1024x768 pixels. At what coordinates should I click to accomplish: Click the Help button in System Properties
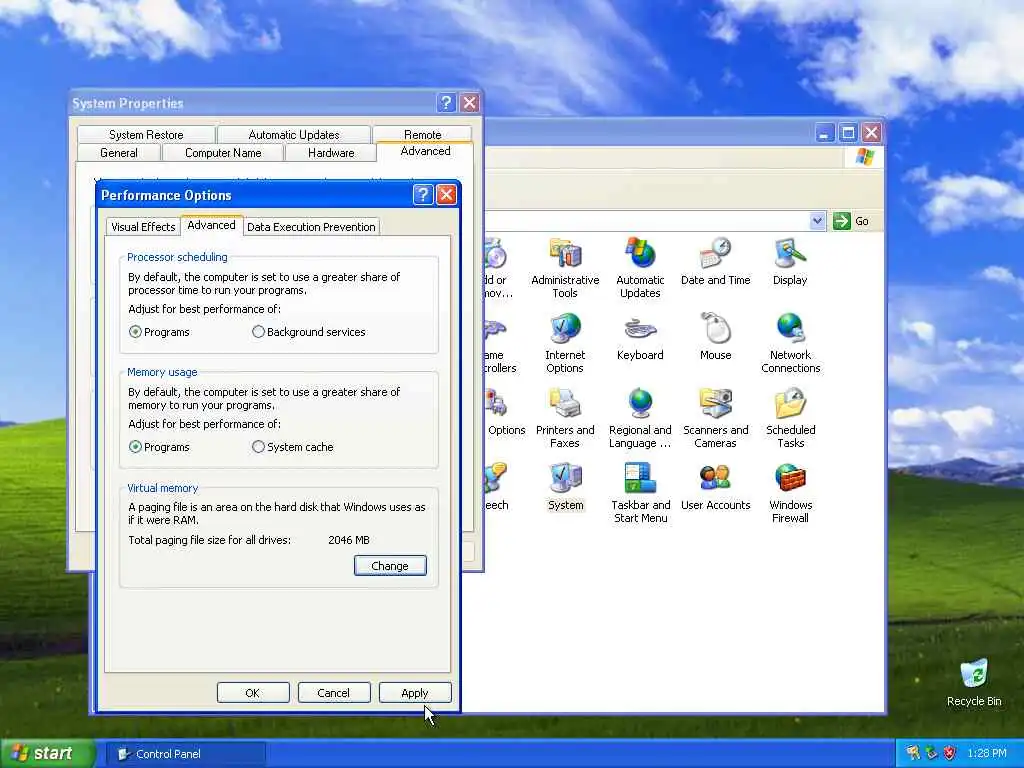click(446, 103)
